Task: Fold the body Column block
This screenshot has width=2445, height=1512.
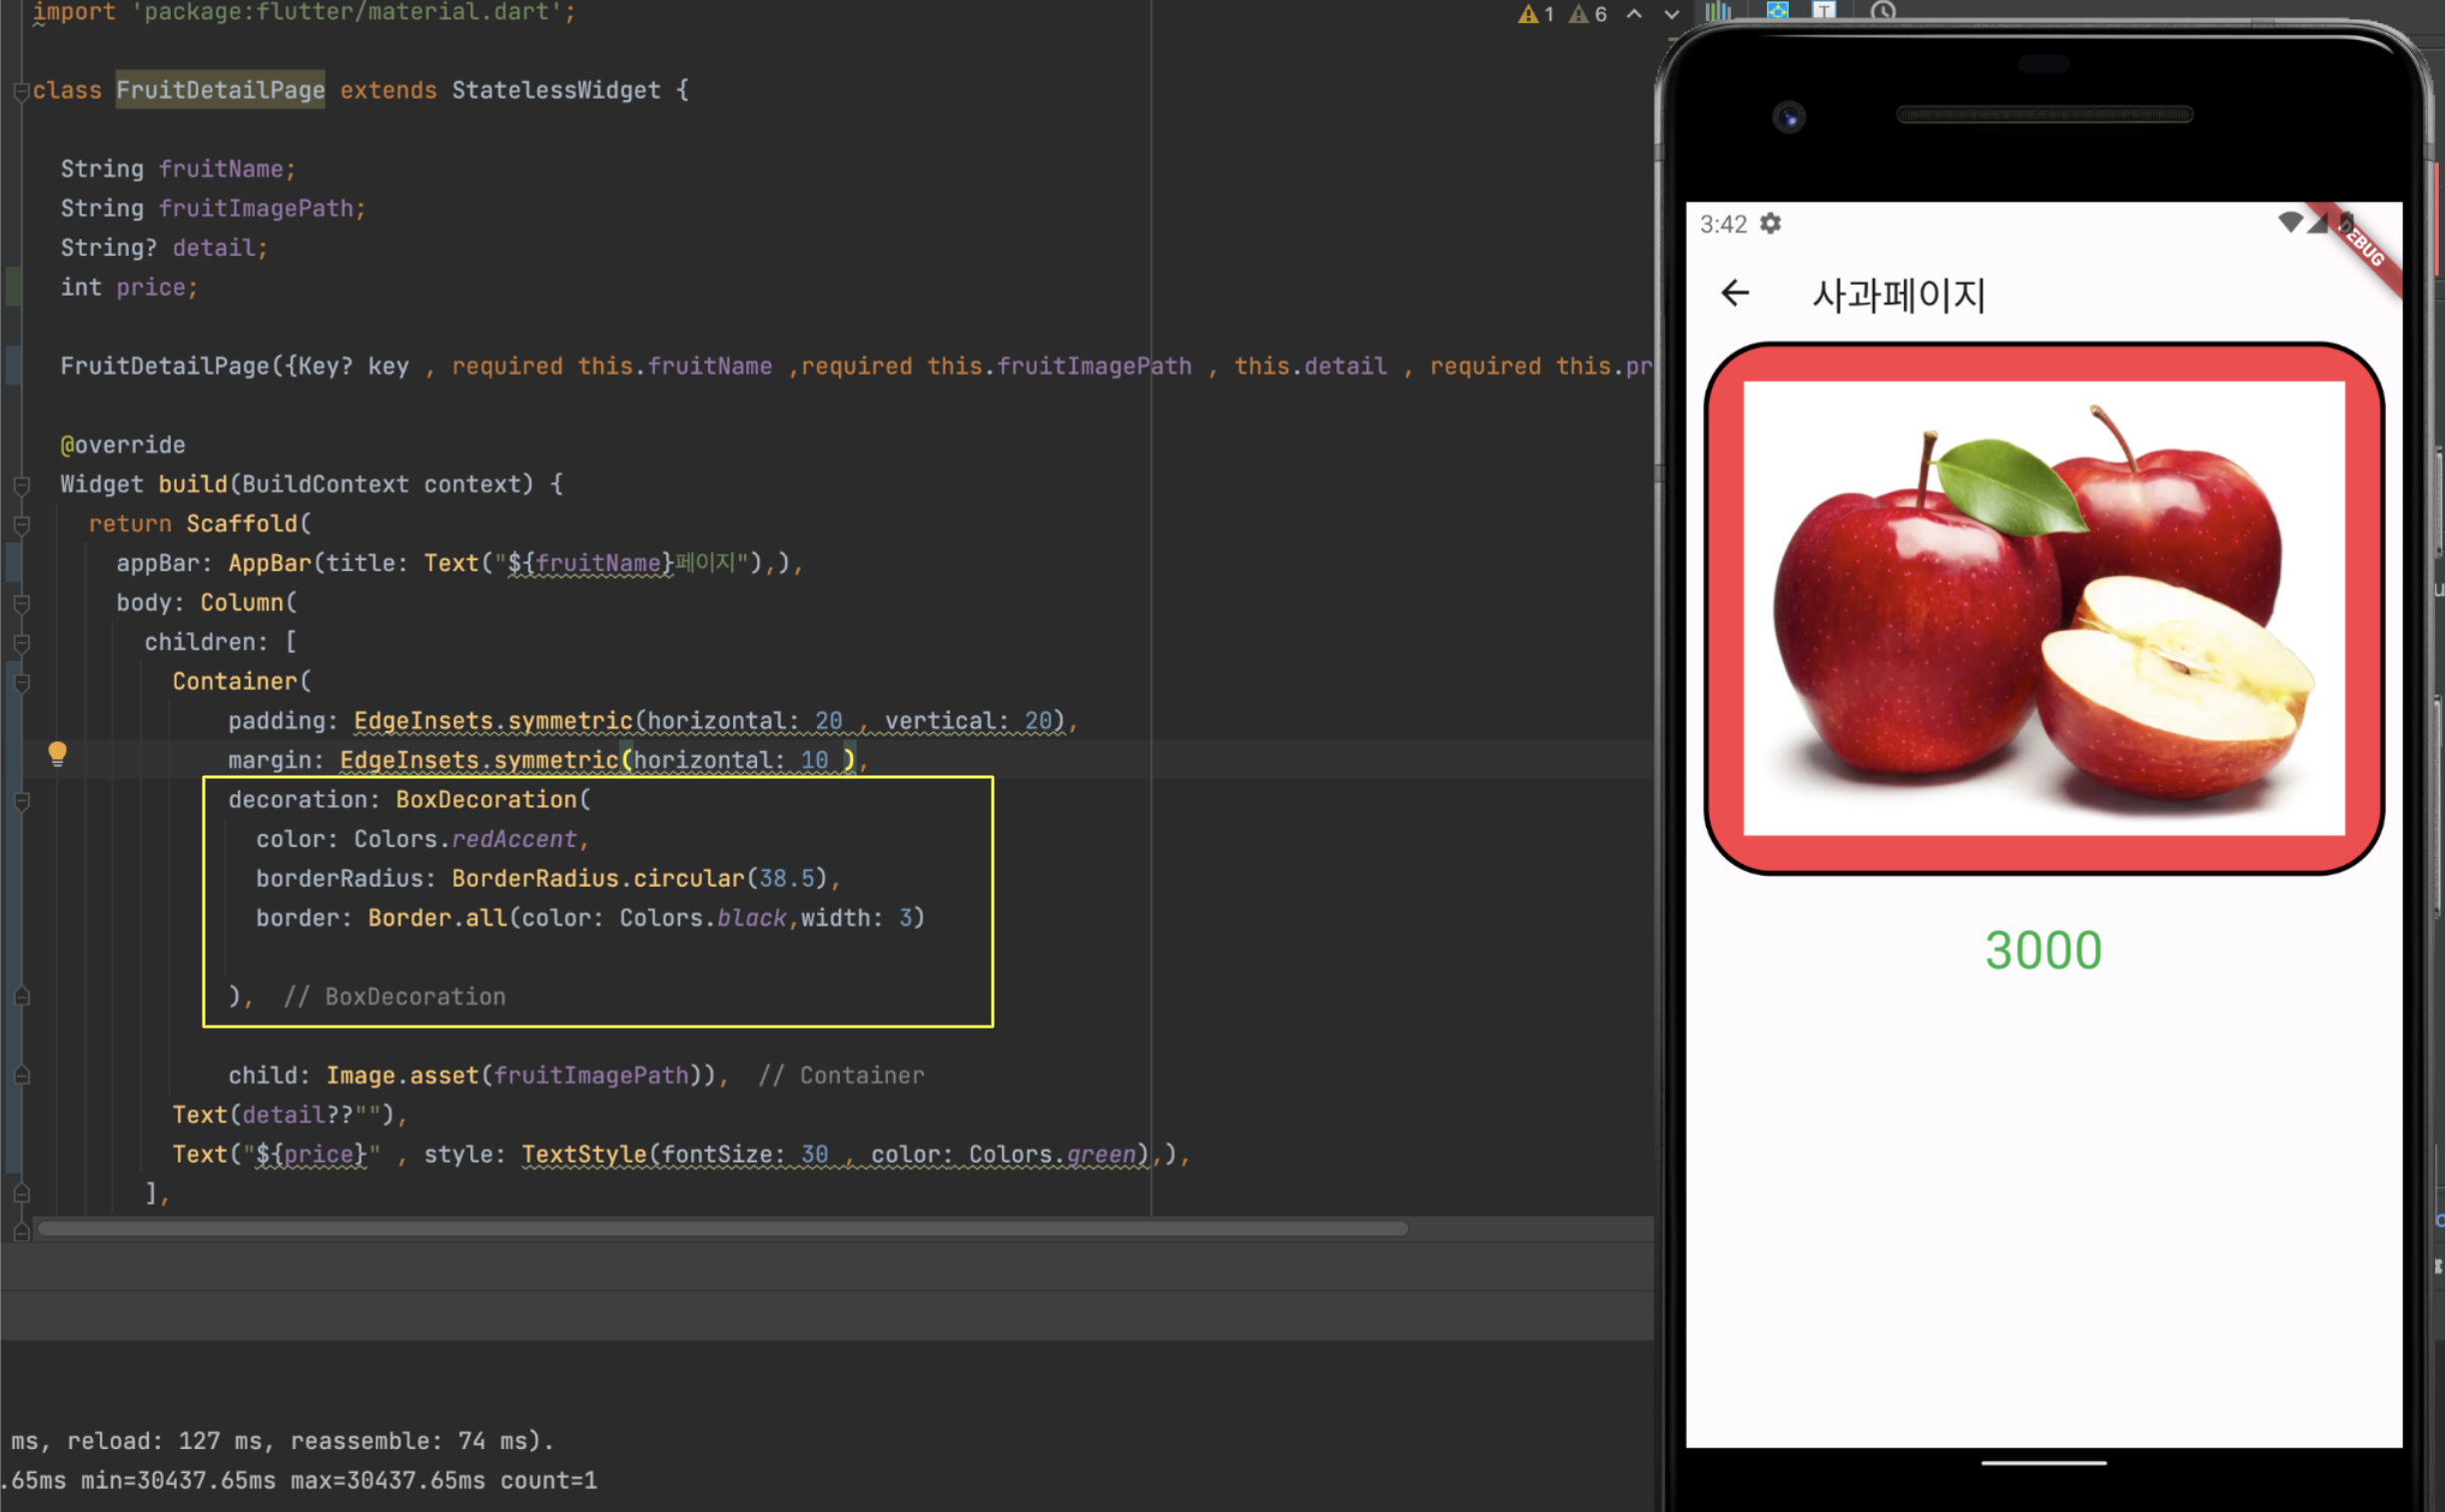Action: pos(21,603)
